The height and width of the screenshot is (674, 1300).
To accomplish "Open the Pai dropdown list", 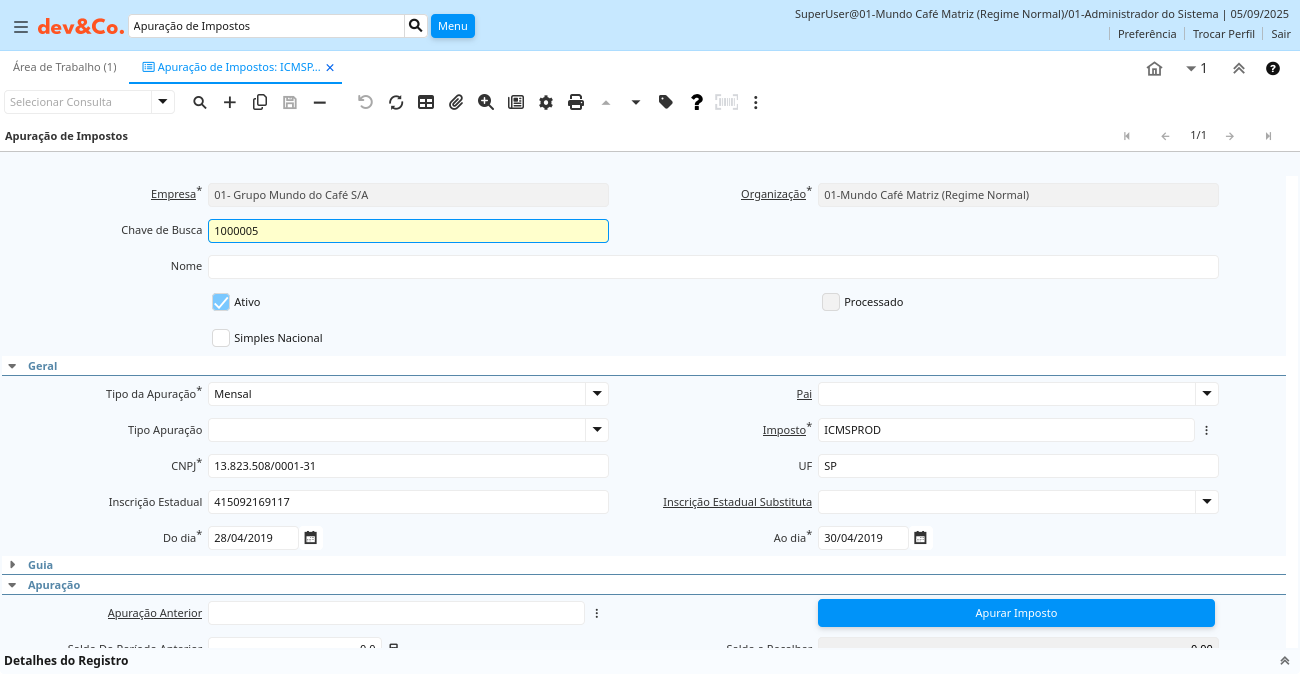I will [1207, 394].
